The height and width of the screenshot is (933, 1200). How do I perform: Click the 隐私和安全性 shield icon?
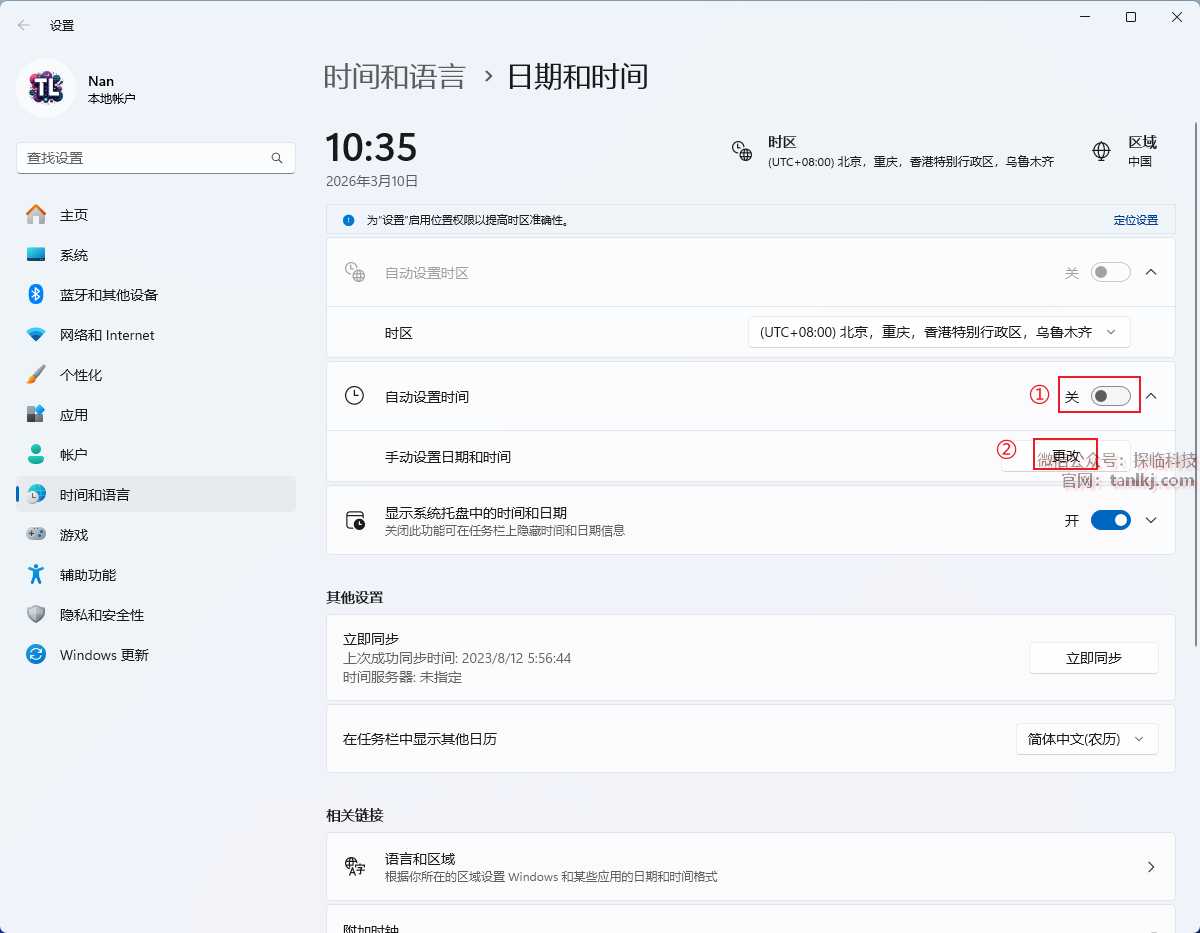[36, 615]
